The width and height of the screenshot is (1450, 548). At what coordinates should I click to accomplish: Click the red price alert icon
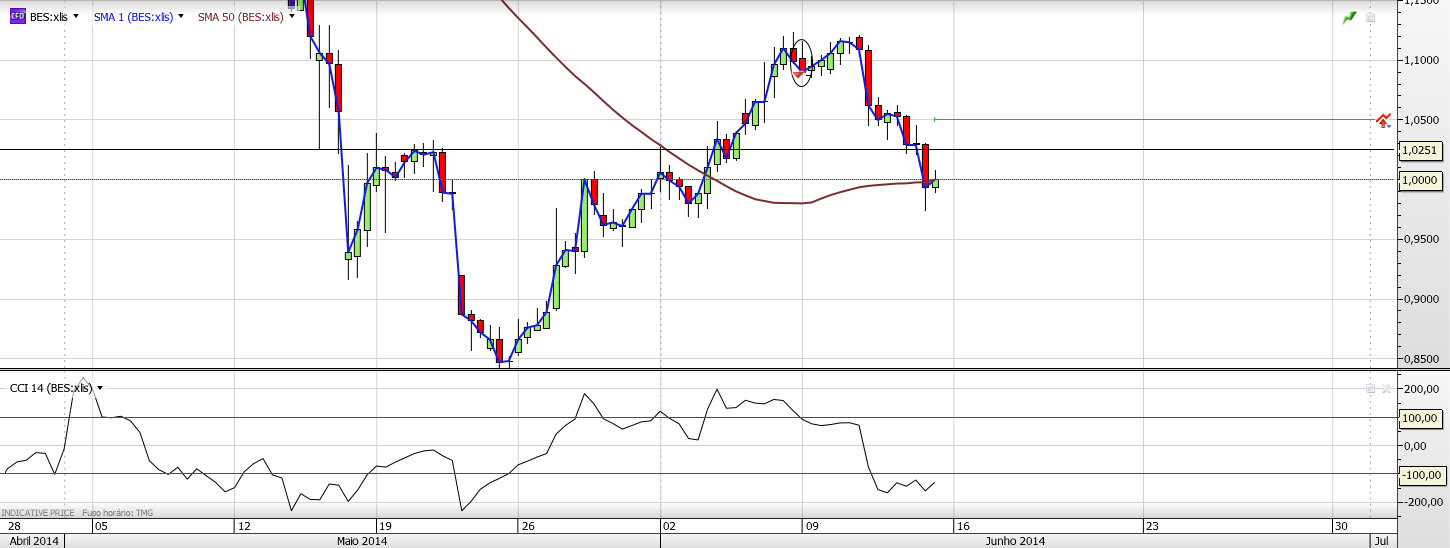1383,121
